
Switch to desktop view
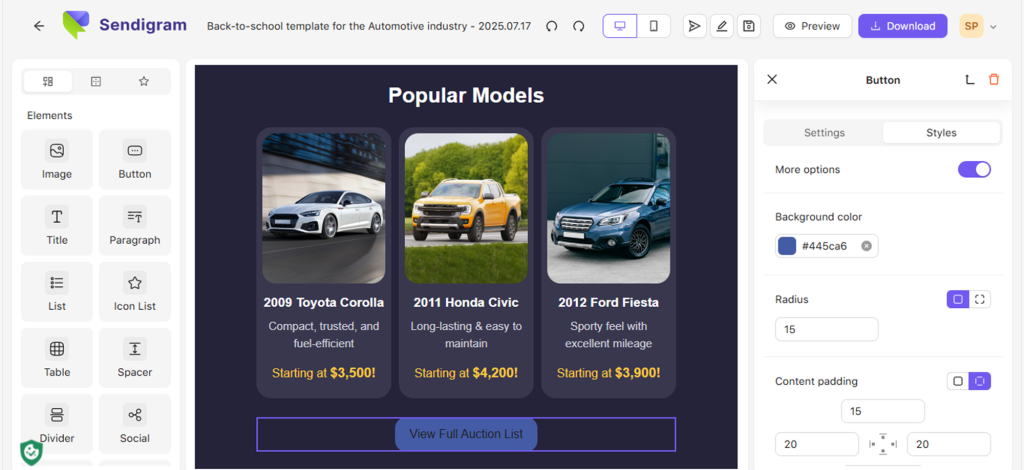point(620,26)
